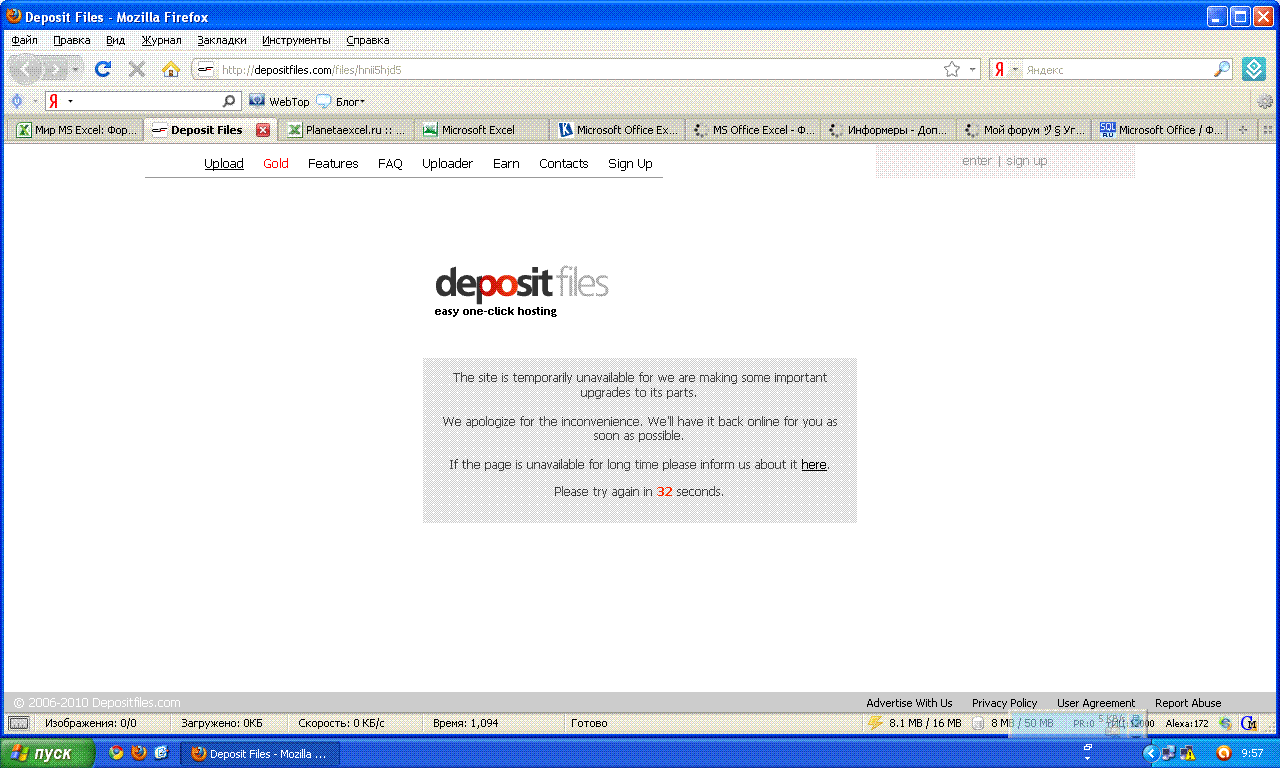Click the magnifier in the Yandex toolbar search field

click(x=229, y=101)
